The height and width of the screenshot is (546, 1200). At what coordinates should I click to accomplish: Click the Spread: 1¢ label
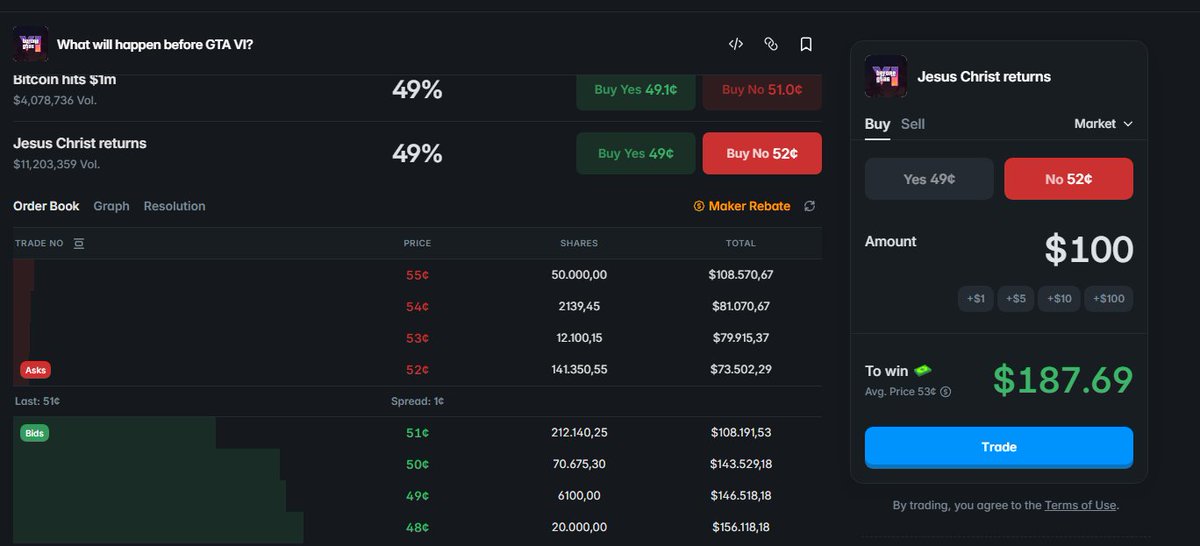417,401
